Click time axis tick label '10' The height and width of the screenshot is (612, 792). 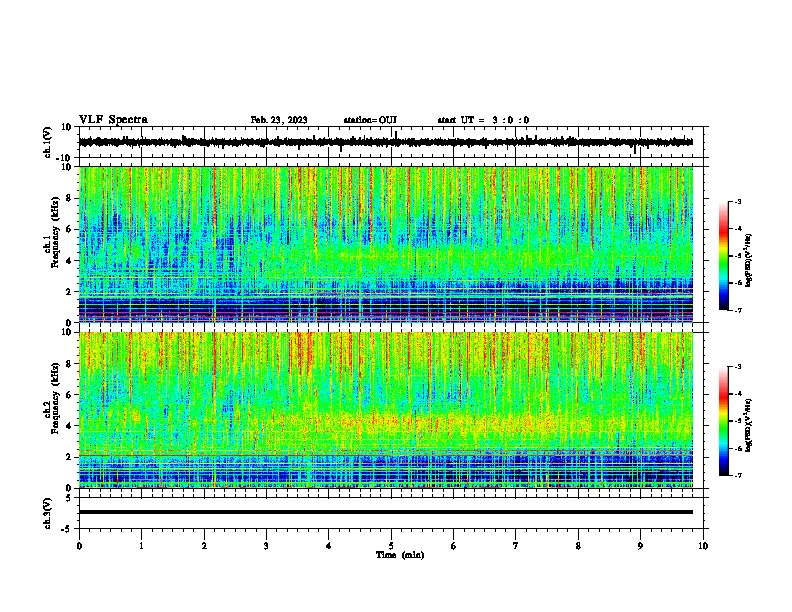703,546
